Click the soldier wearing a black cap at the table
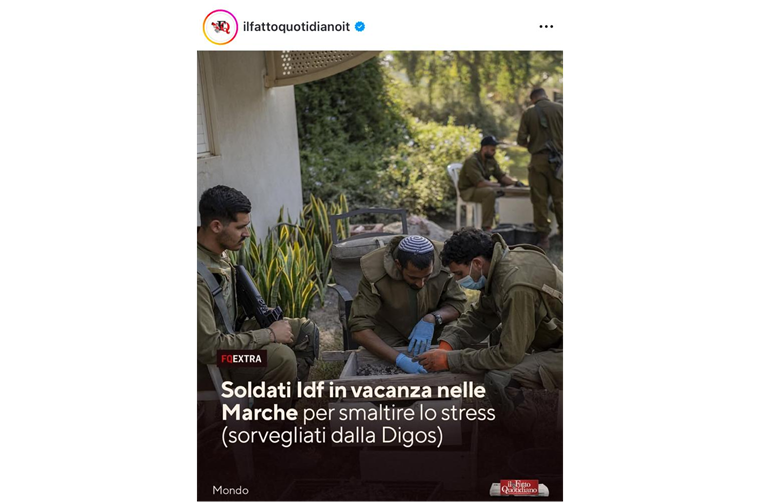Viewport: 778px width, 503px height. [481, 181]
